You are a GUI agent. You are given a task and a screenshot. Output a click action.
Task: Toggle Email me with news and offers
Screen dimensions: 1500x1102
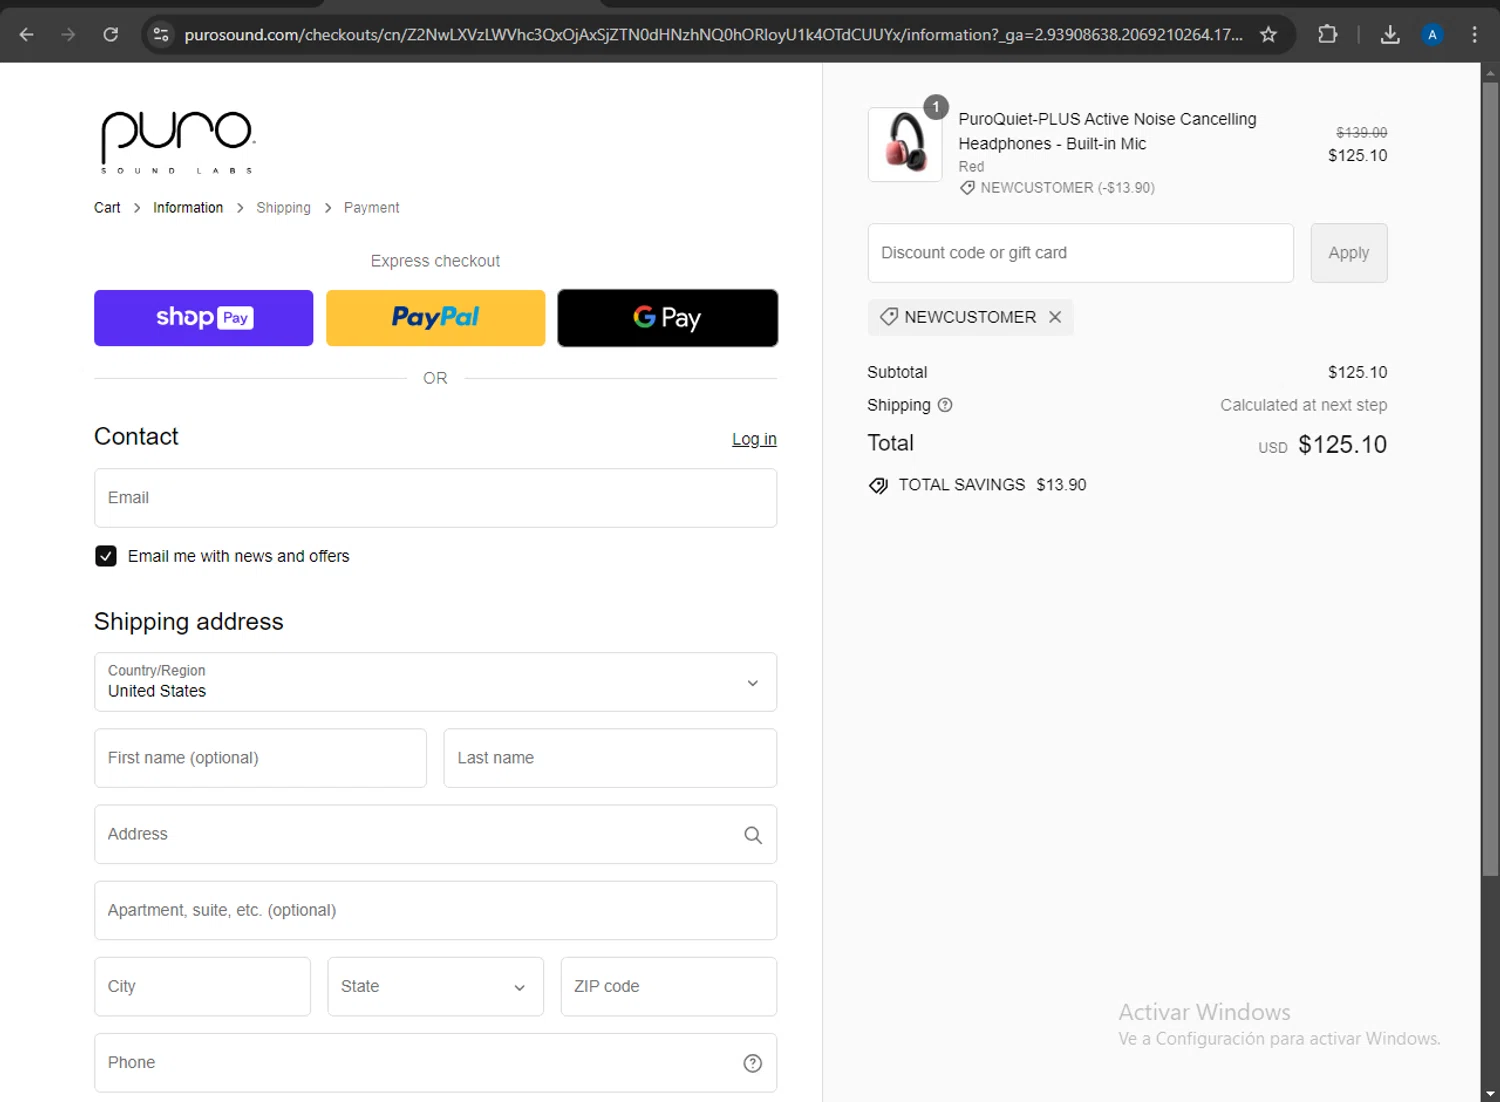pyautogui.click(x=106, y=556)
